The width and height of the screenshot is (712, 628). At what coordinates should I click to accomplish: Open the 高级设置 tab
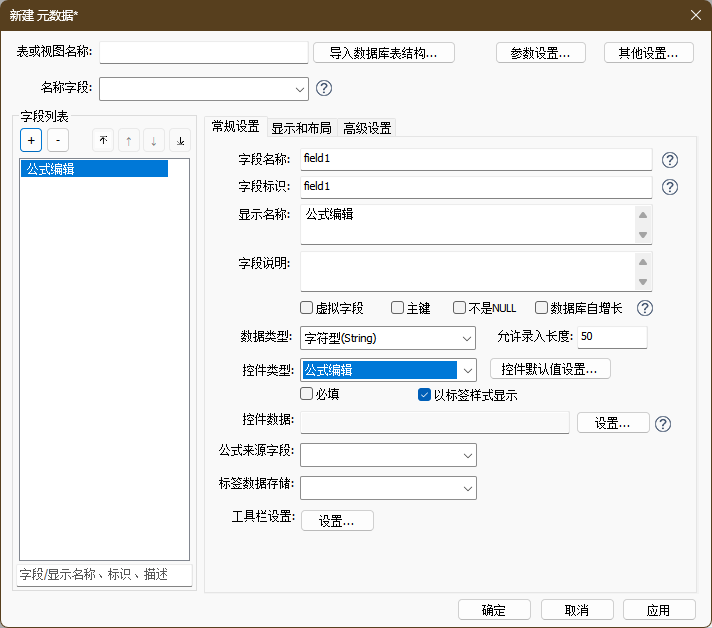(x=367, y=128)
